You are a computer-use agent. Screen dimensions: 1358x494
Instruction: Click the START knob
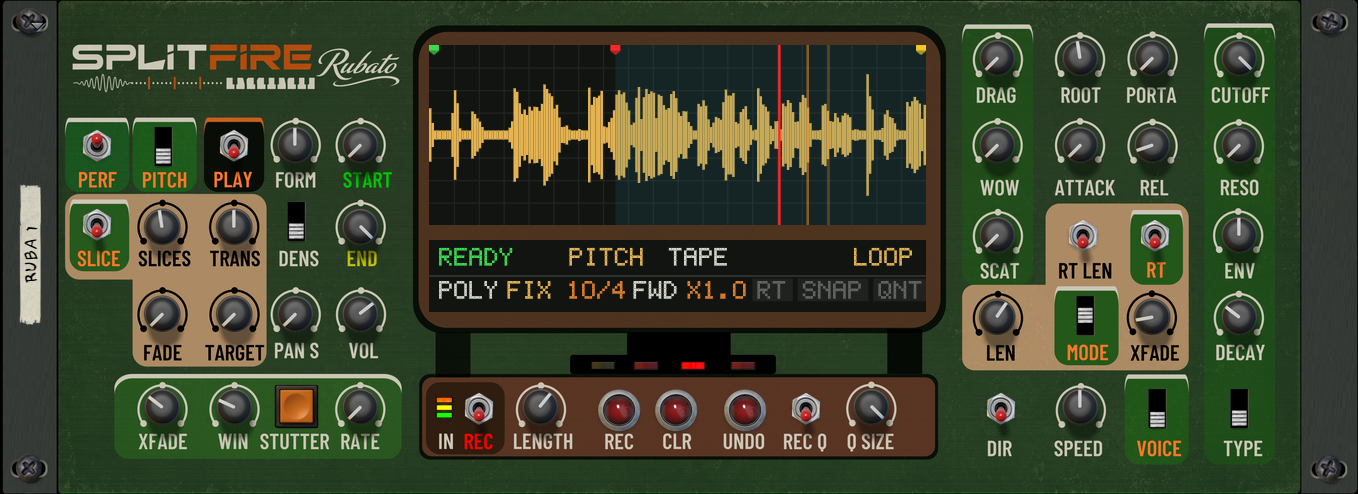[x=359, y=145]
